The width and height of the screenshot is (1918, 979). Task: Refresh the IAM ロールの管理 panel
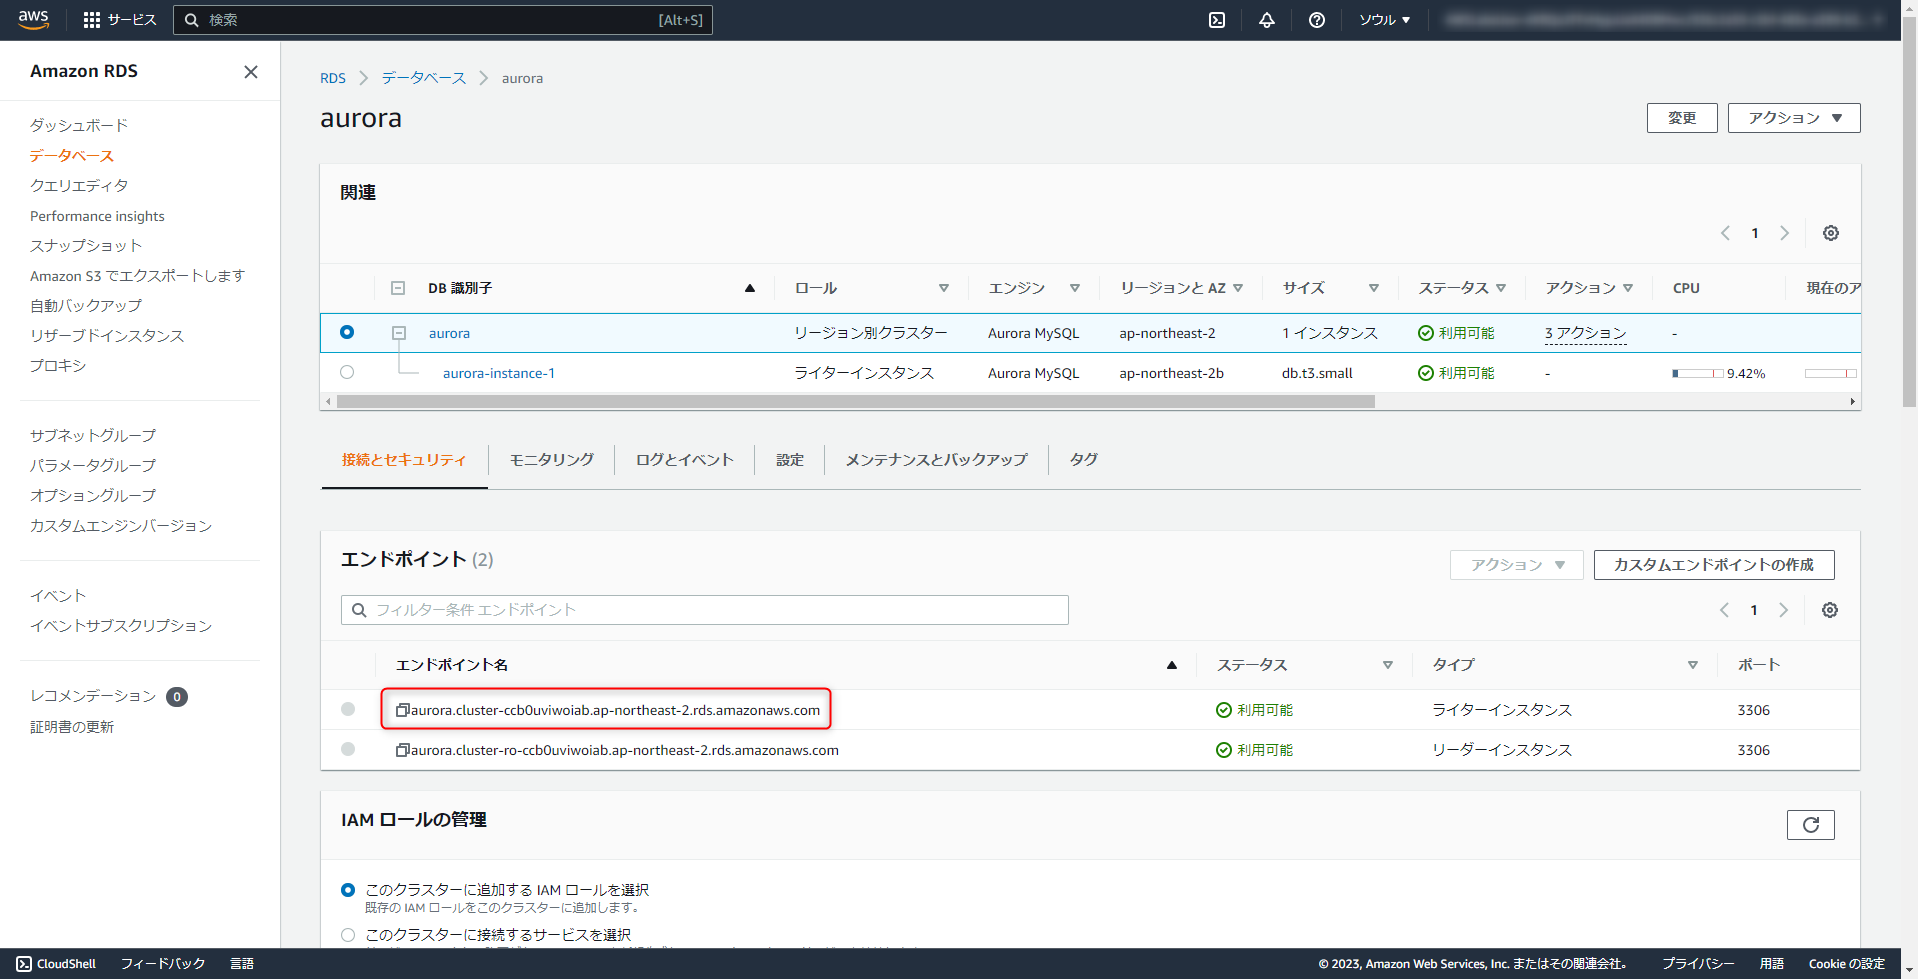click(1810, 824)
